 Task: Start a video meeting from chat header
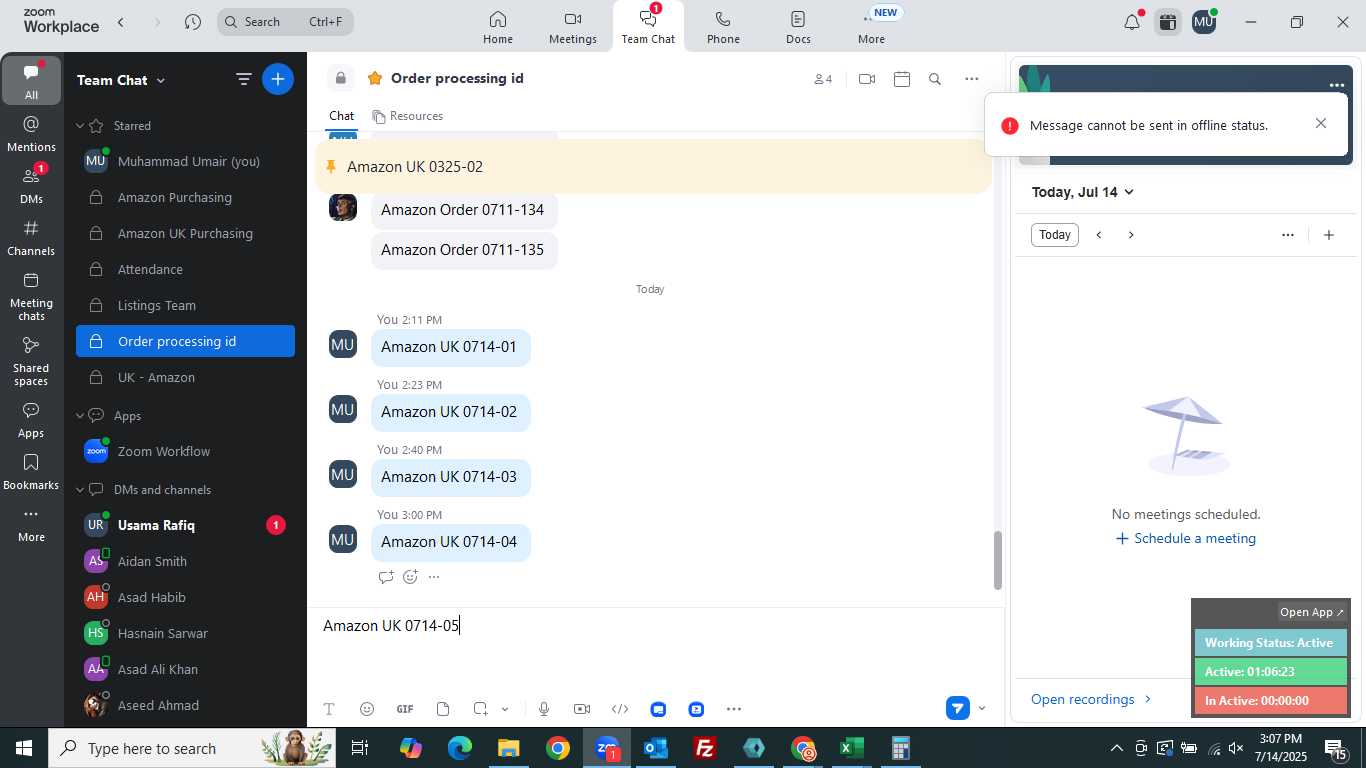pyautogui.click(x=867, y=79)
